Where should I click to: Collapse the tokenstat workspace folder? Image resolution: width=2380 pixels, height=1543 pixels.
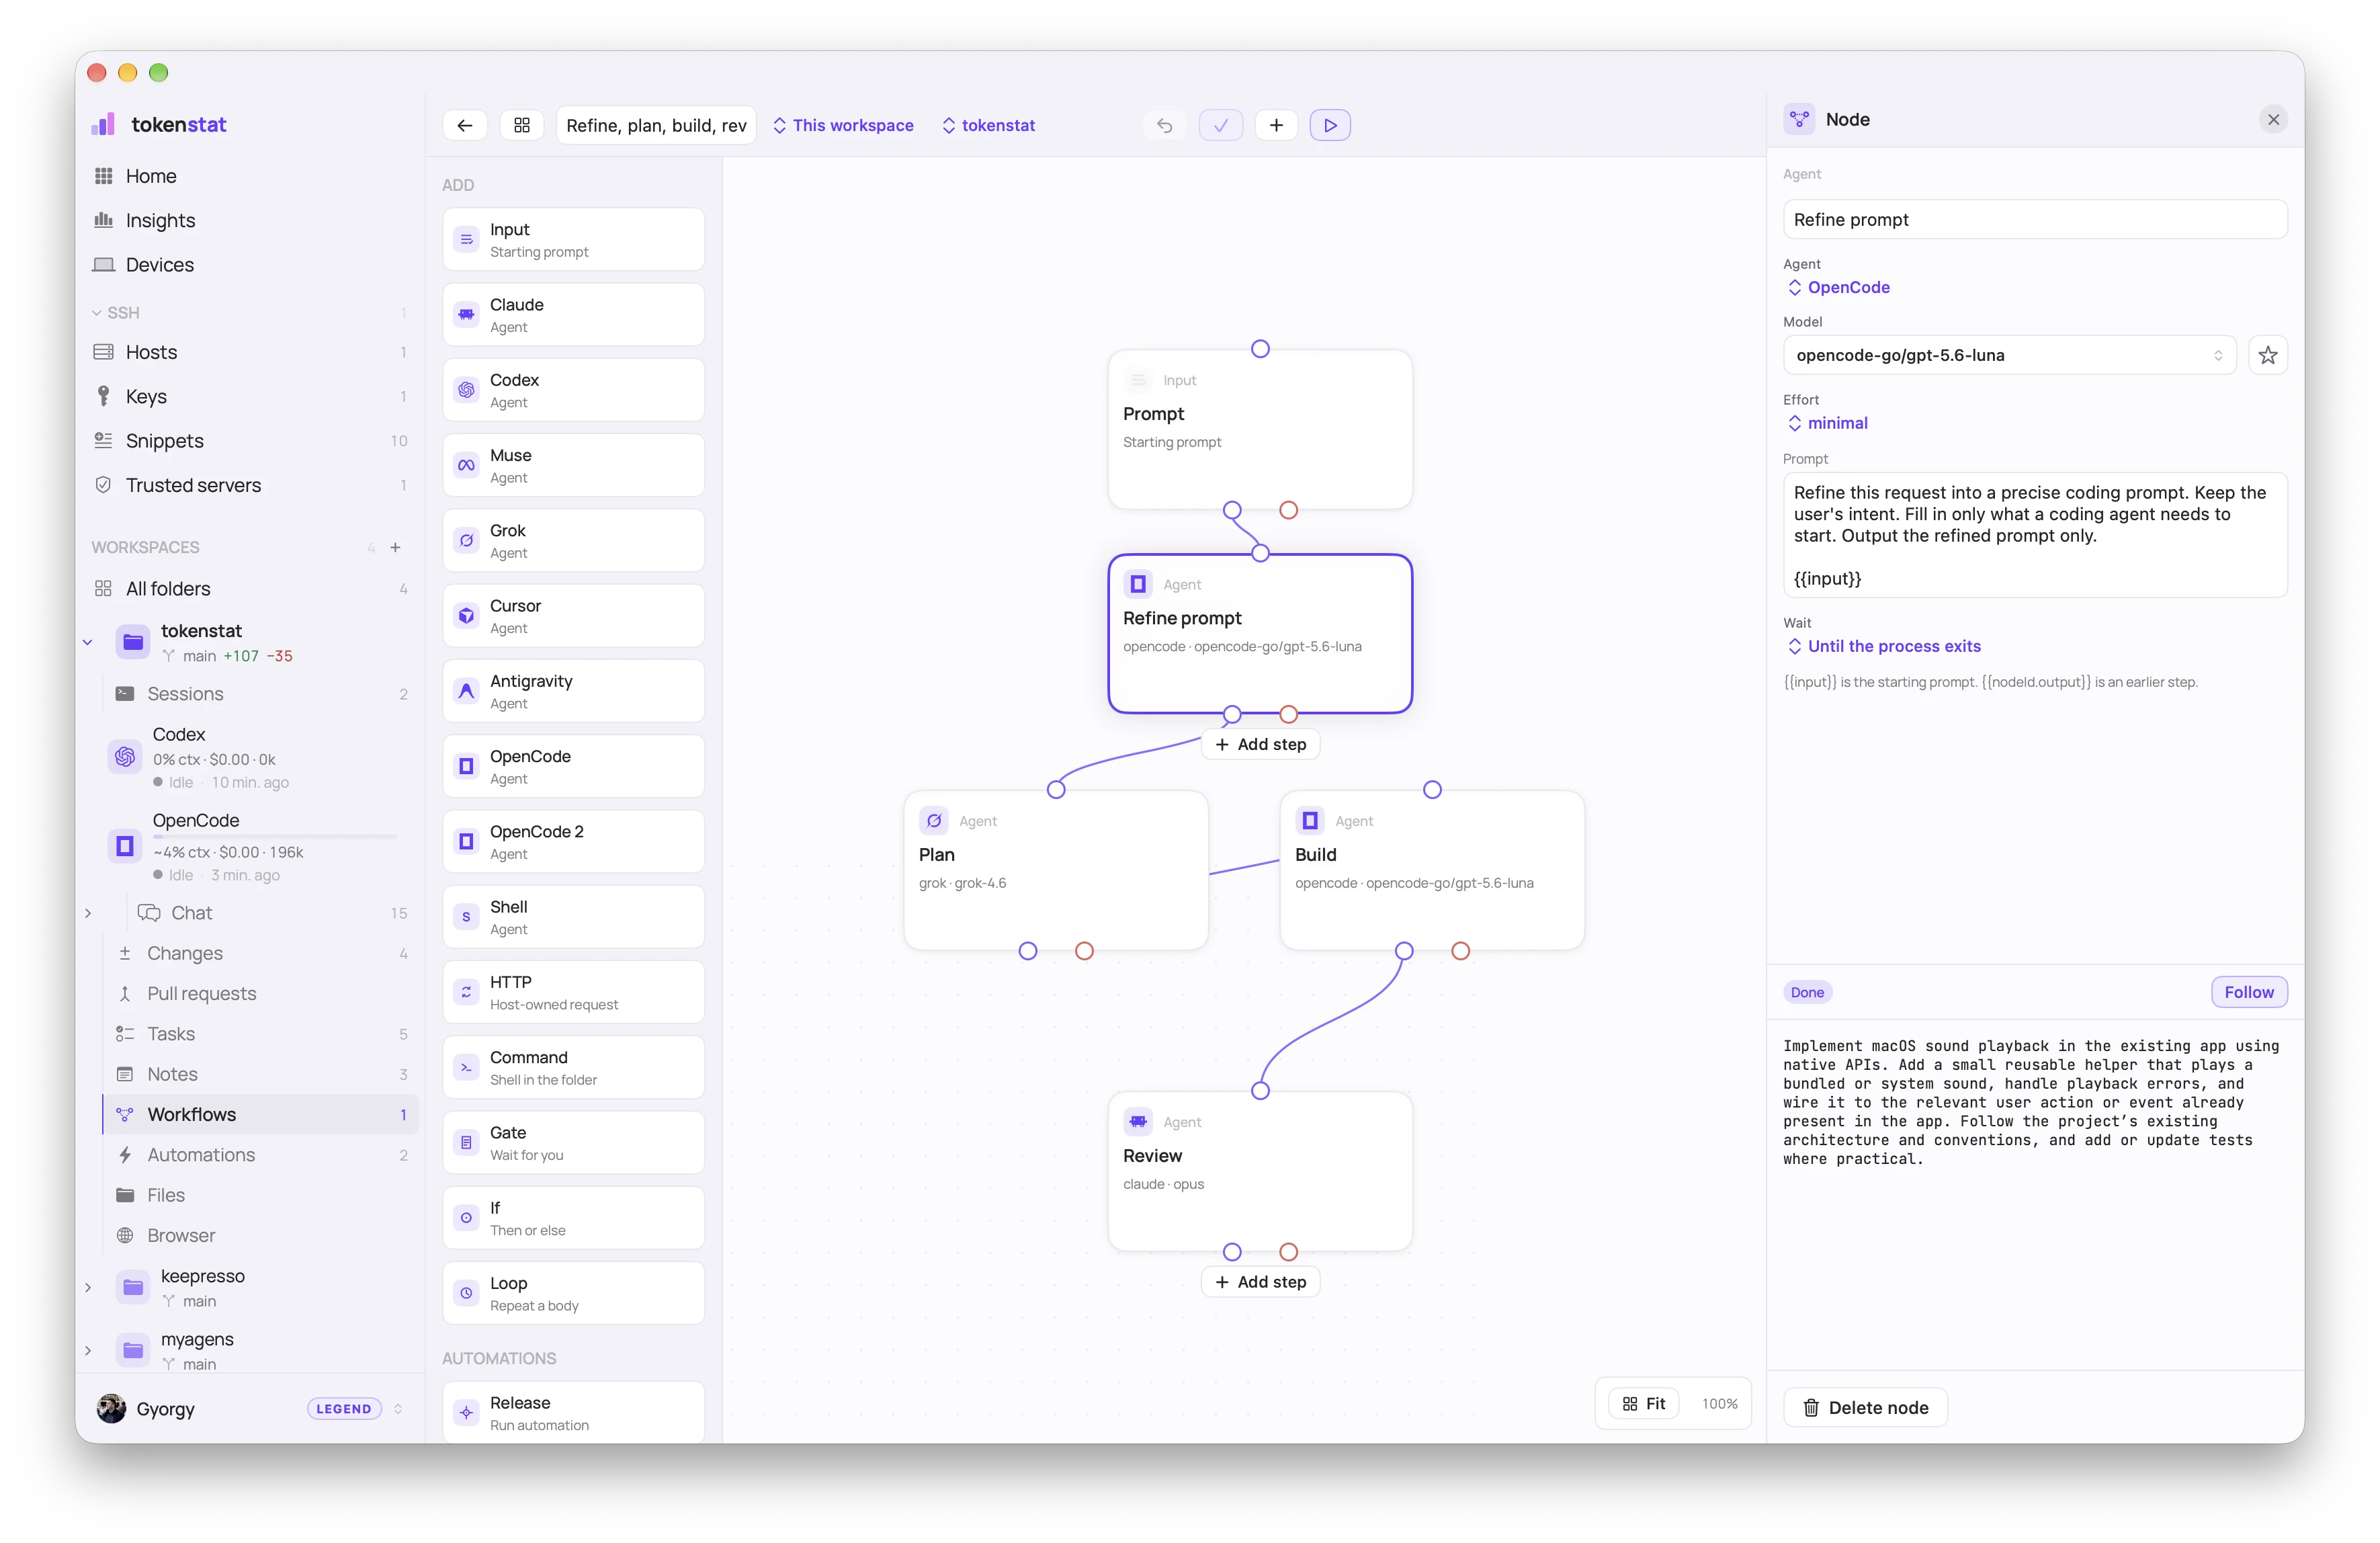pos(88,642)
